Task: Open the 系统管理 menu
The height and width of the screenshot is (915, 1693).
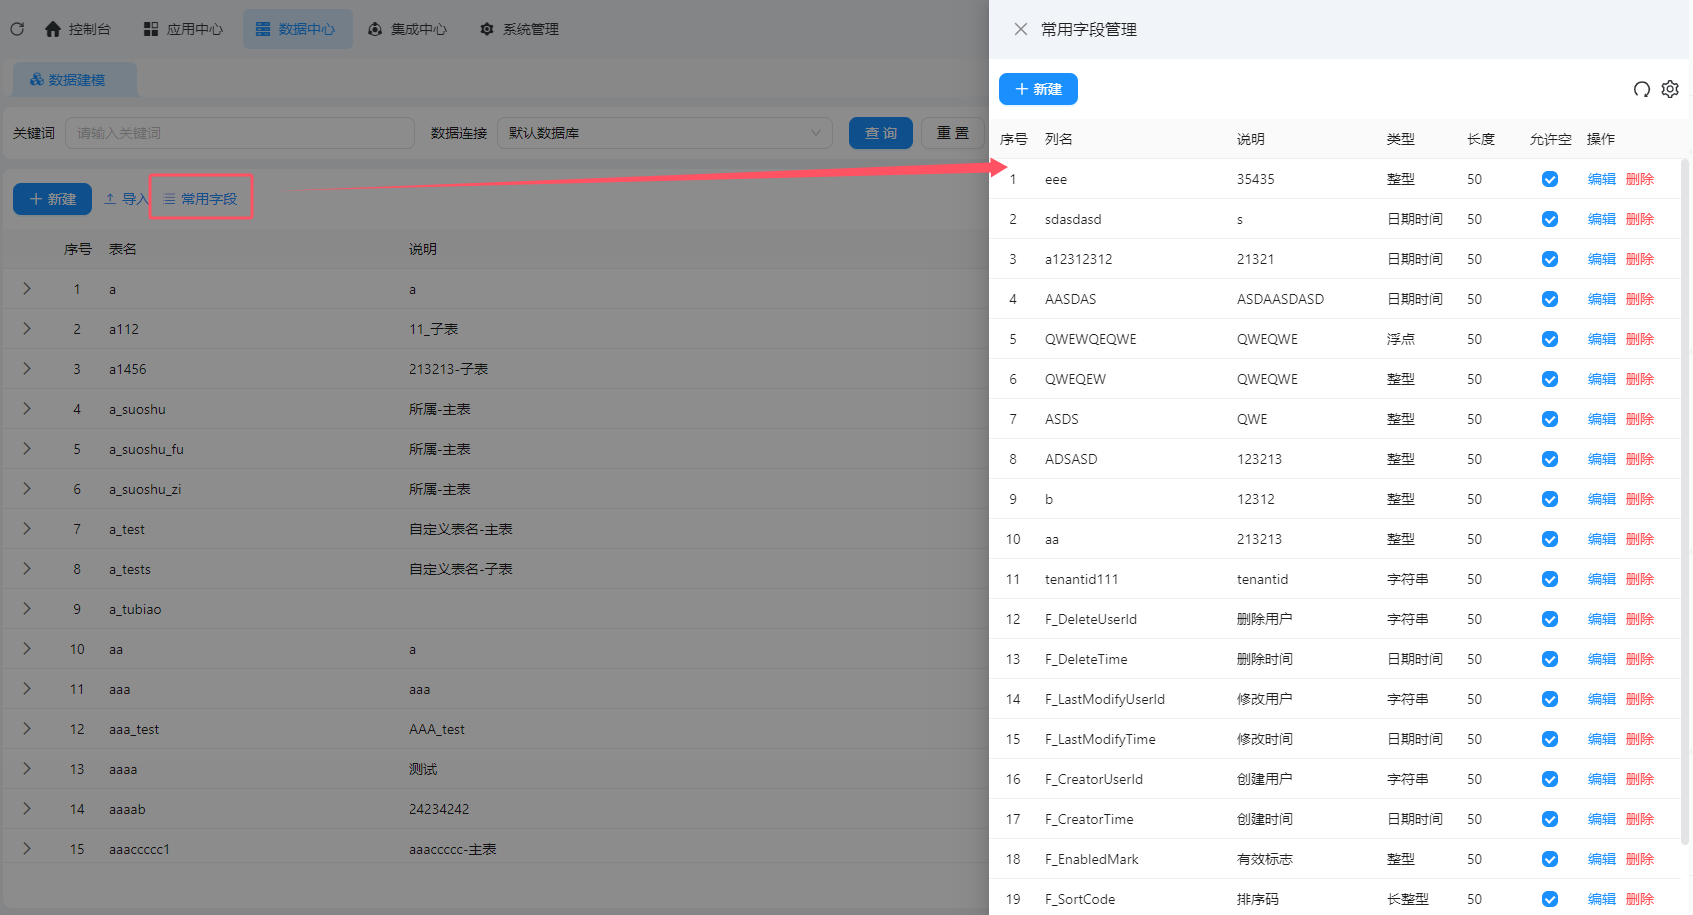Action: [x=520, y=29]
